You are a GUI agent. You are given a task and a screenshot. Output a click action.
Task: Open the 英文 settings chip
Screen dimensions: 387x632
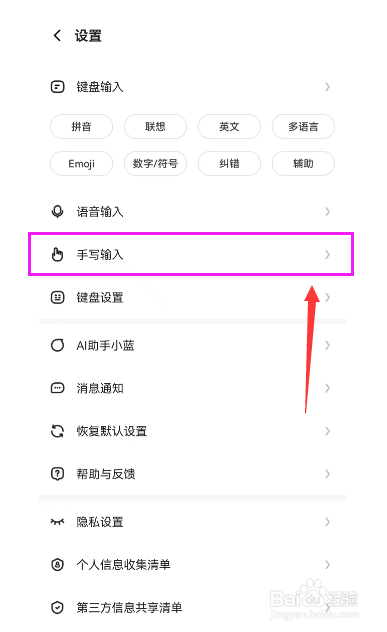(x=229, y=127)
